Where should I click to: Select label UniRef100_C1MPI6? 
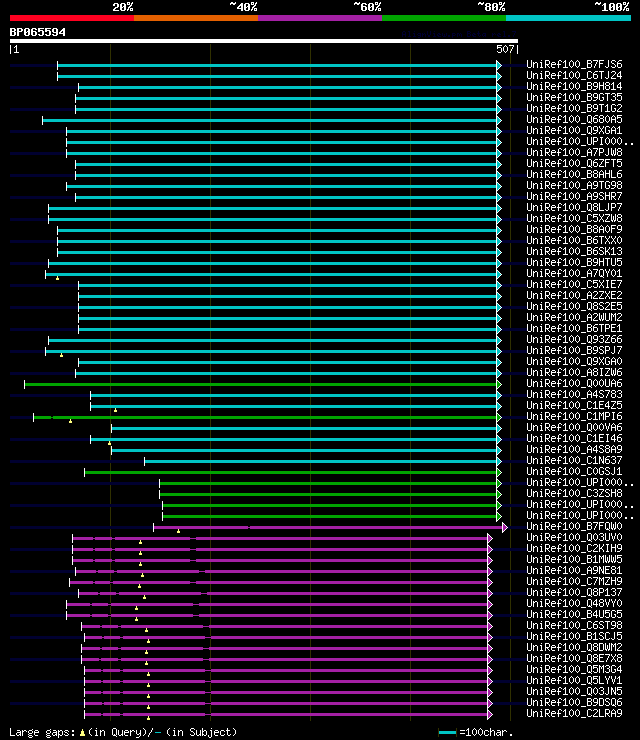574,416
